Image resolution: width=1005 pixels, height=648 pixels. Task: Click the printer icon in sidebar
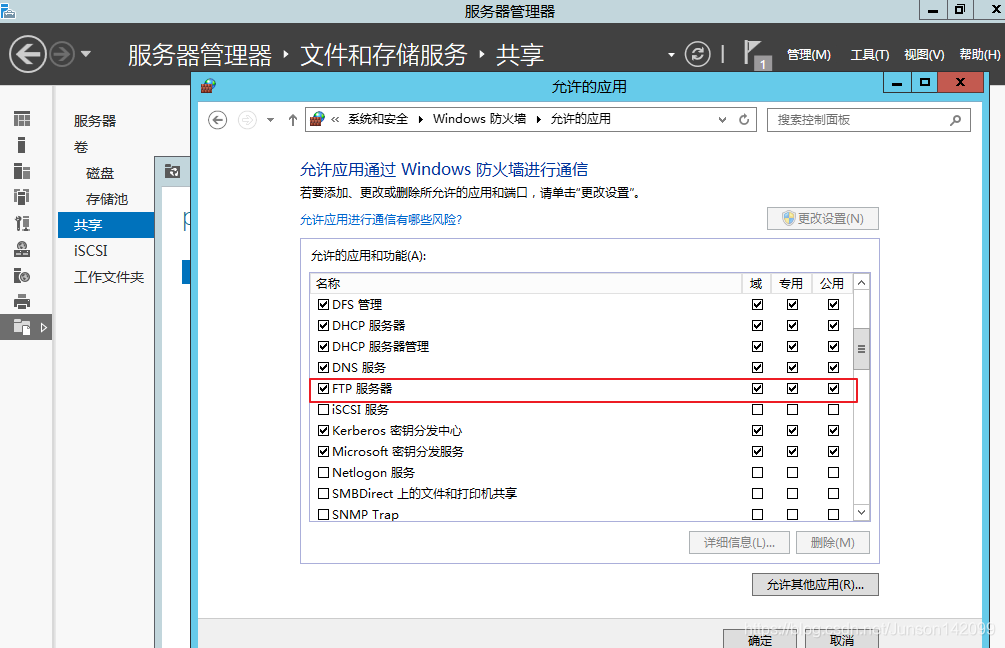[x=22, y=301]
